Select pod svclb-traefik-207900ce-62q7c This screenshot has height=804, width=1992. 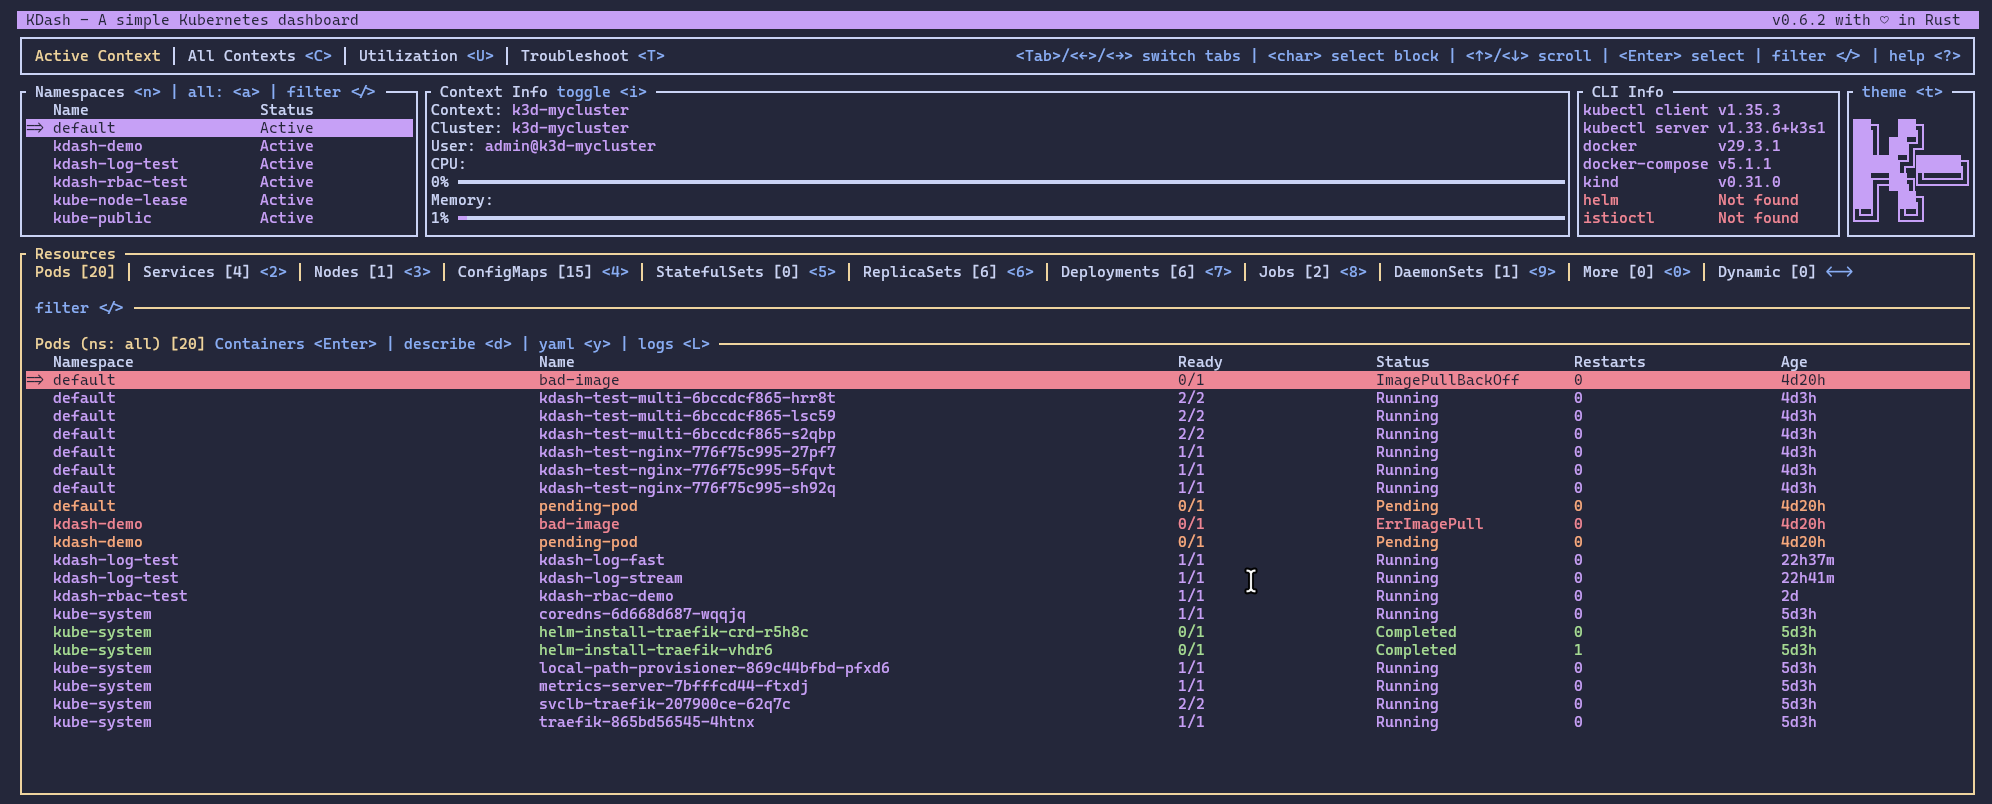pos(998,704)
